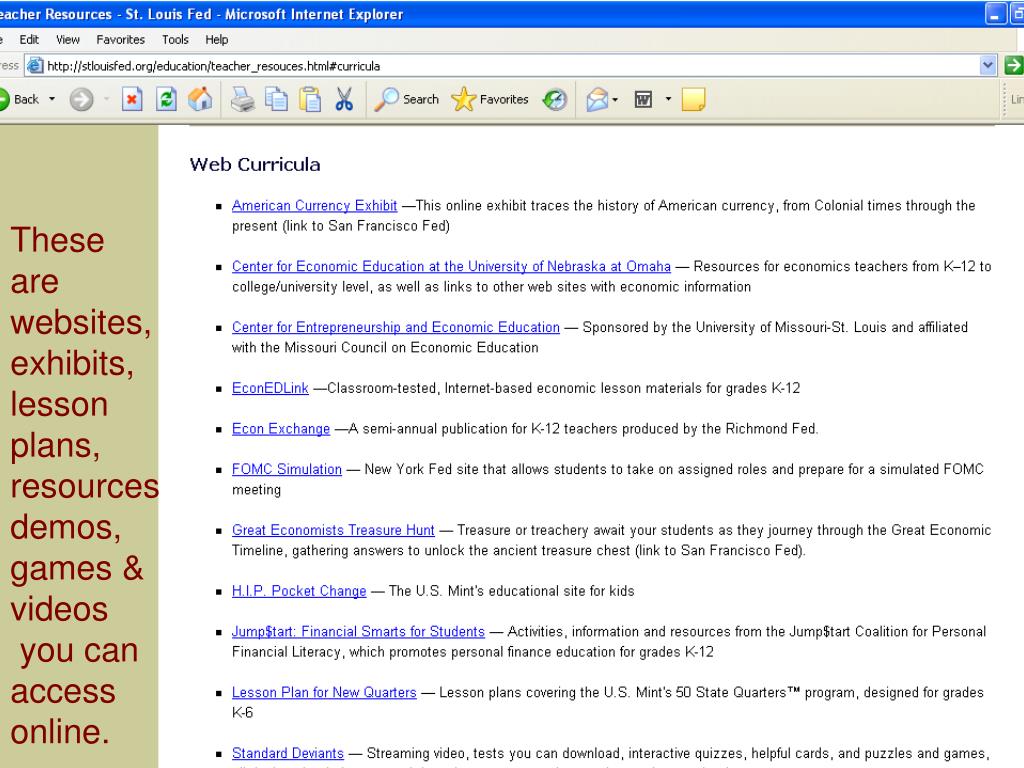Expand the Mail button dropdown arrow
This screenshot has width=1024, height=768.
click(x=615, y=99)
